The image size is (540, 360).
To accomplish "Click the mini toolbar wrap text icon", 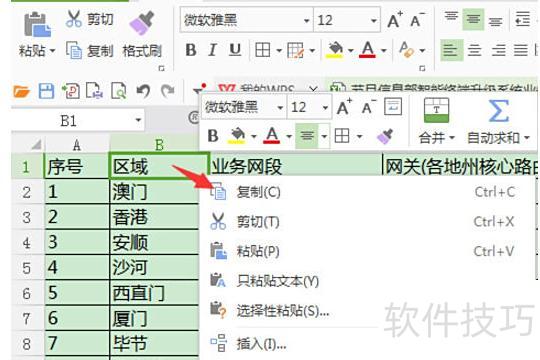I will tap(393, 107).
